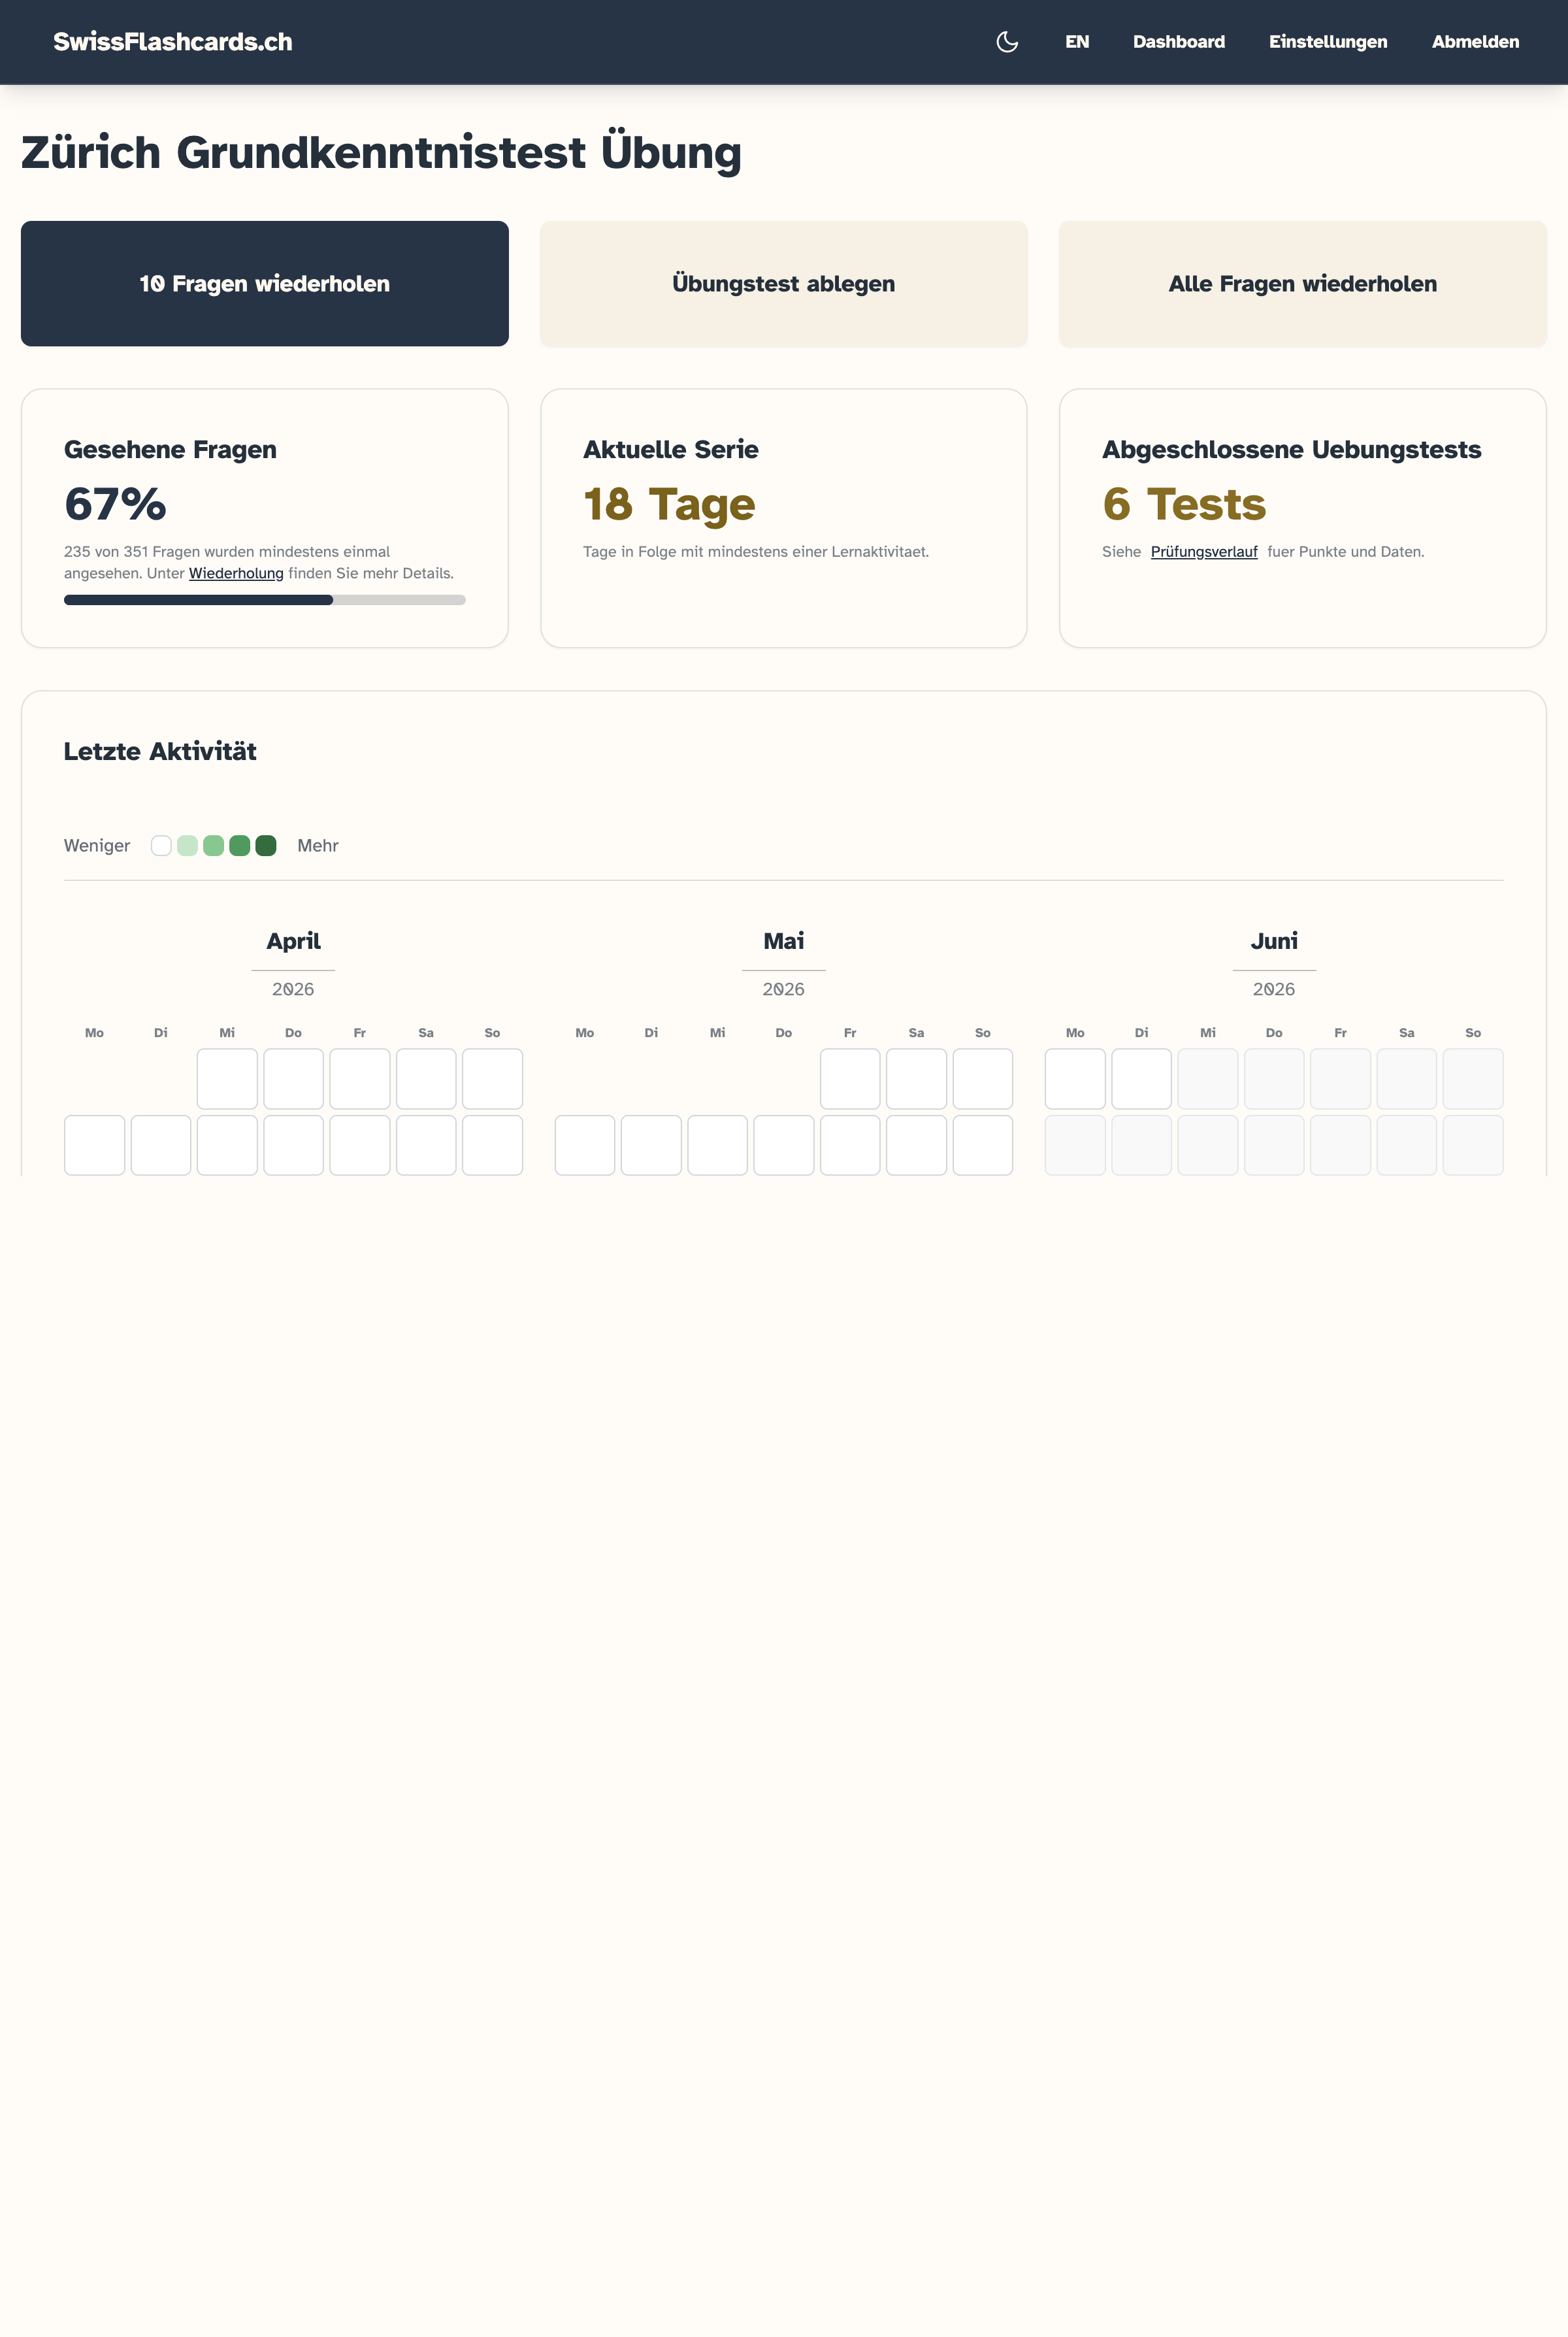
Task: Toggle dark mode with the moon icon
Action: click(1007, 42)
